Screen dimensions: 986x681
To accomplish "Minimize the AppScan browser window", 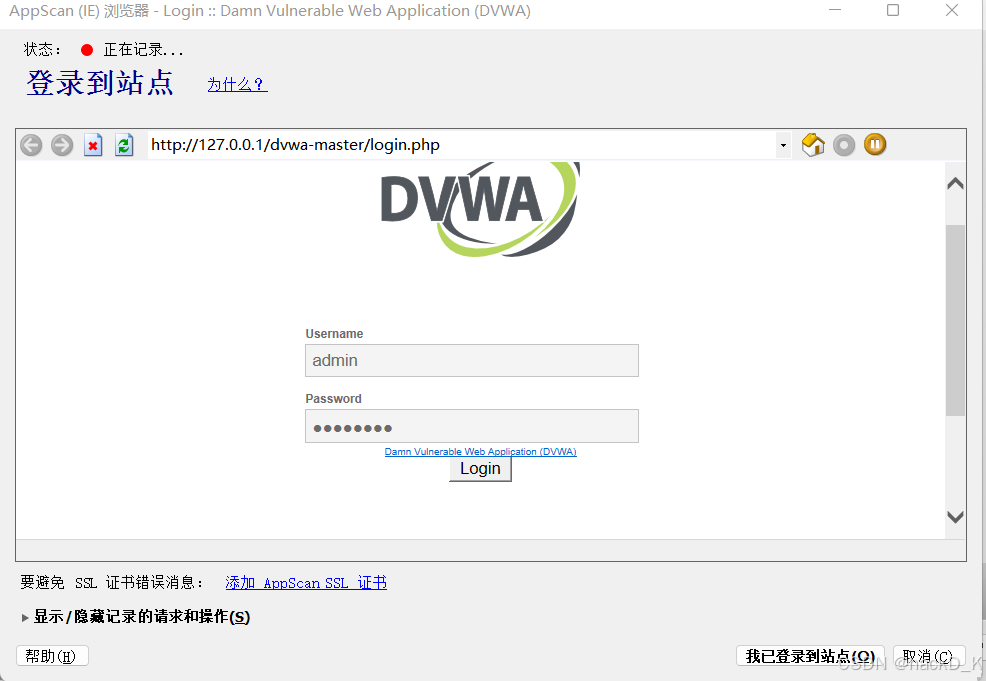I will 834,10.
